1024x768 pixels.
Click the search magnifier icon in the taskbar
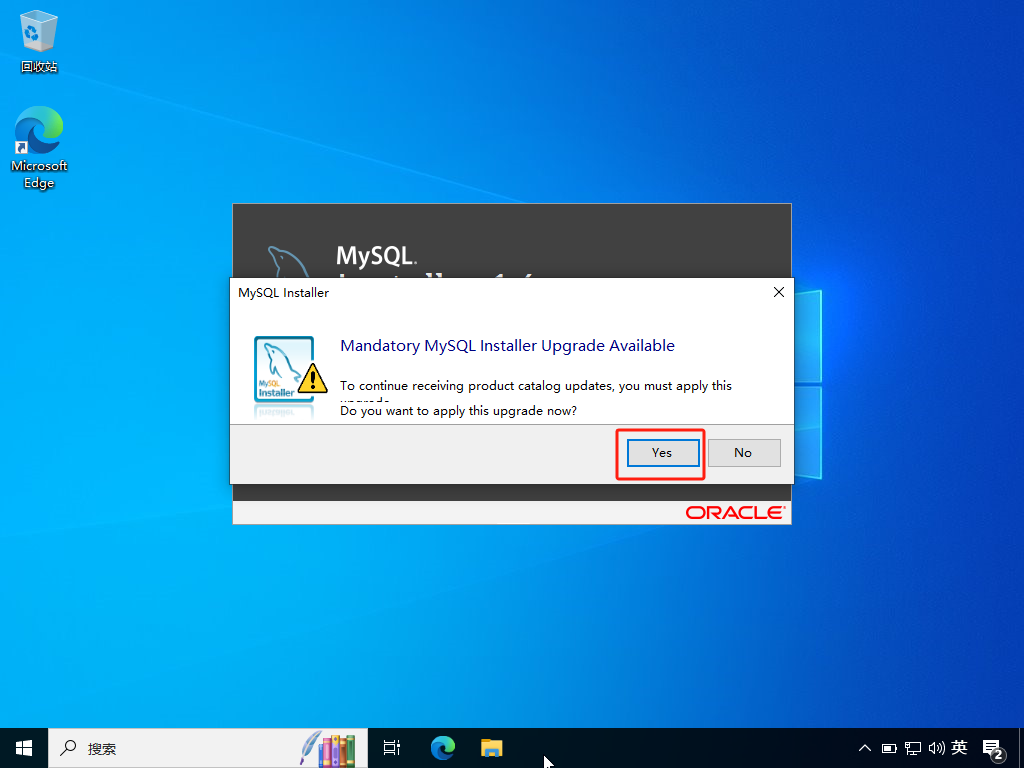68,748
